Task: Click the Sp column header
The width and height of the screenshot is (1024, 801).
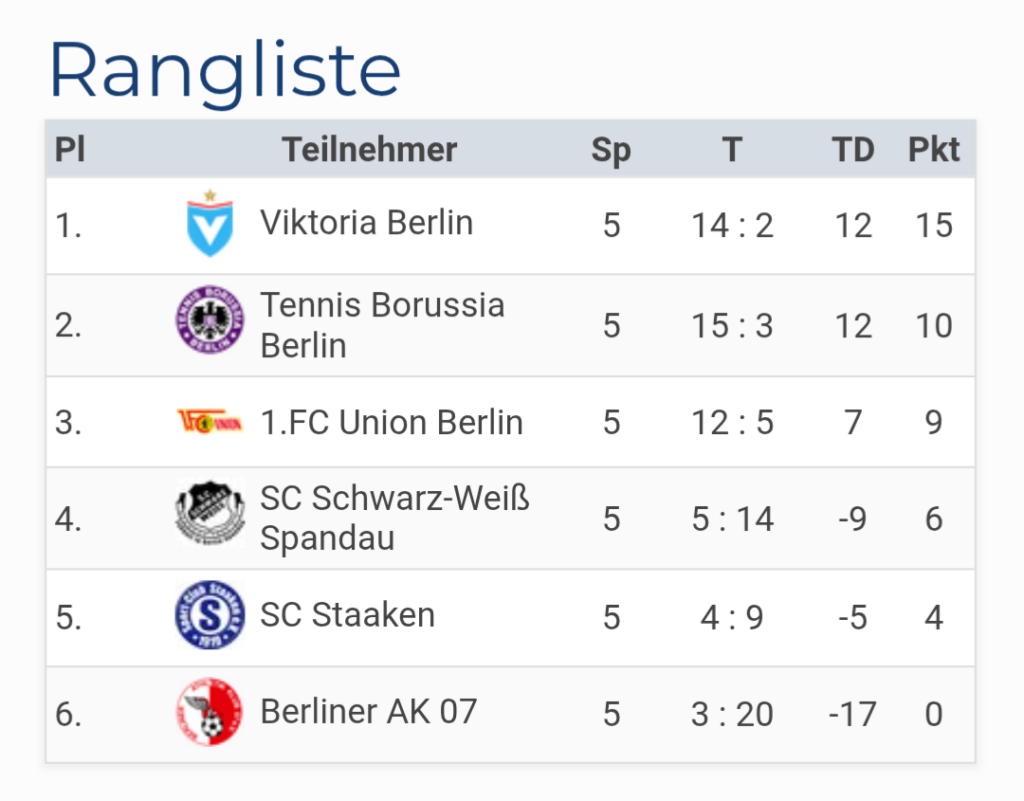Action: (611, 150)
